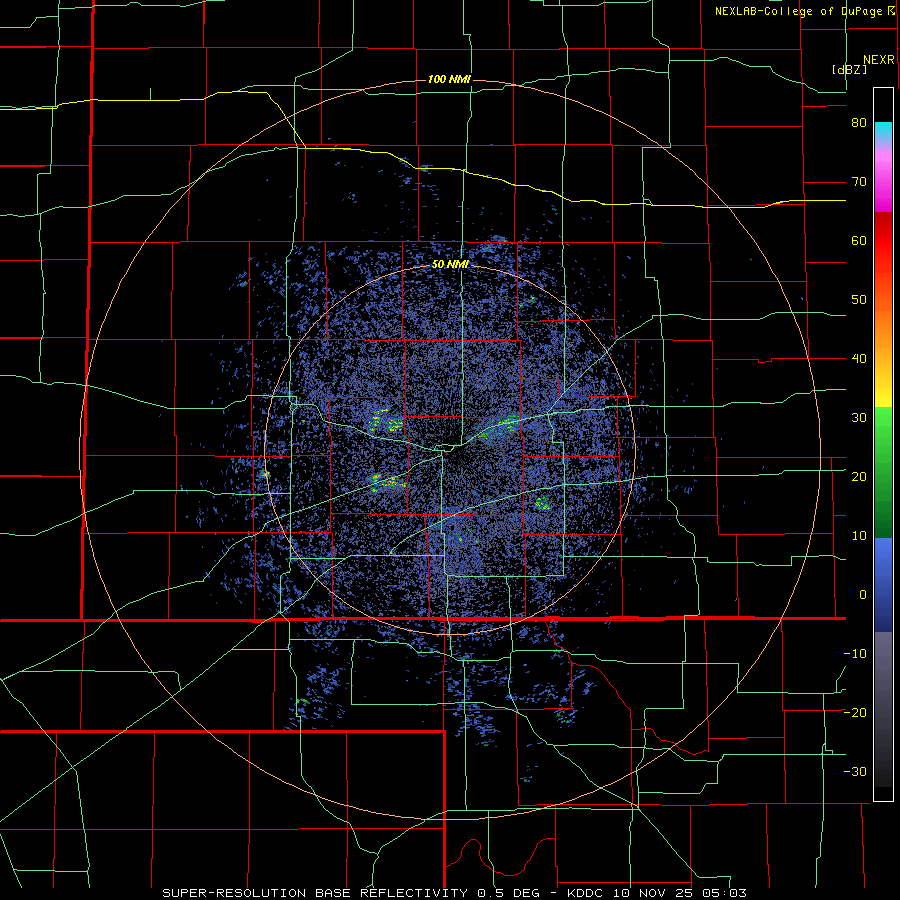Image resolution: width=900 pixels, height=900 pixels.
Task: Click the 20 value on dBZ scale
Action: [x=859, y=477]
